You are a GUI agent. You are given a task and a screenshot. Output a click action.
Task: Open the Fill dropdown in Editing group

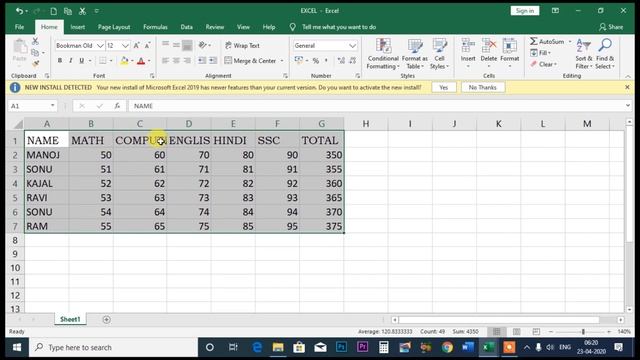coord(541,53)
